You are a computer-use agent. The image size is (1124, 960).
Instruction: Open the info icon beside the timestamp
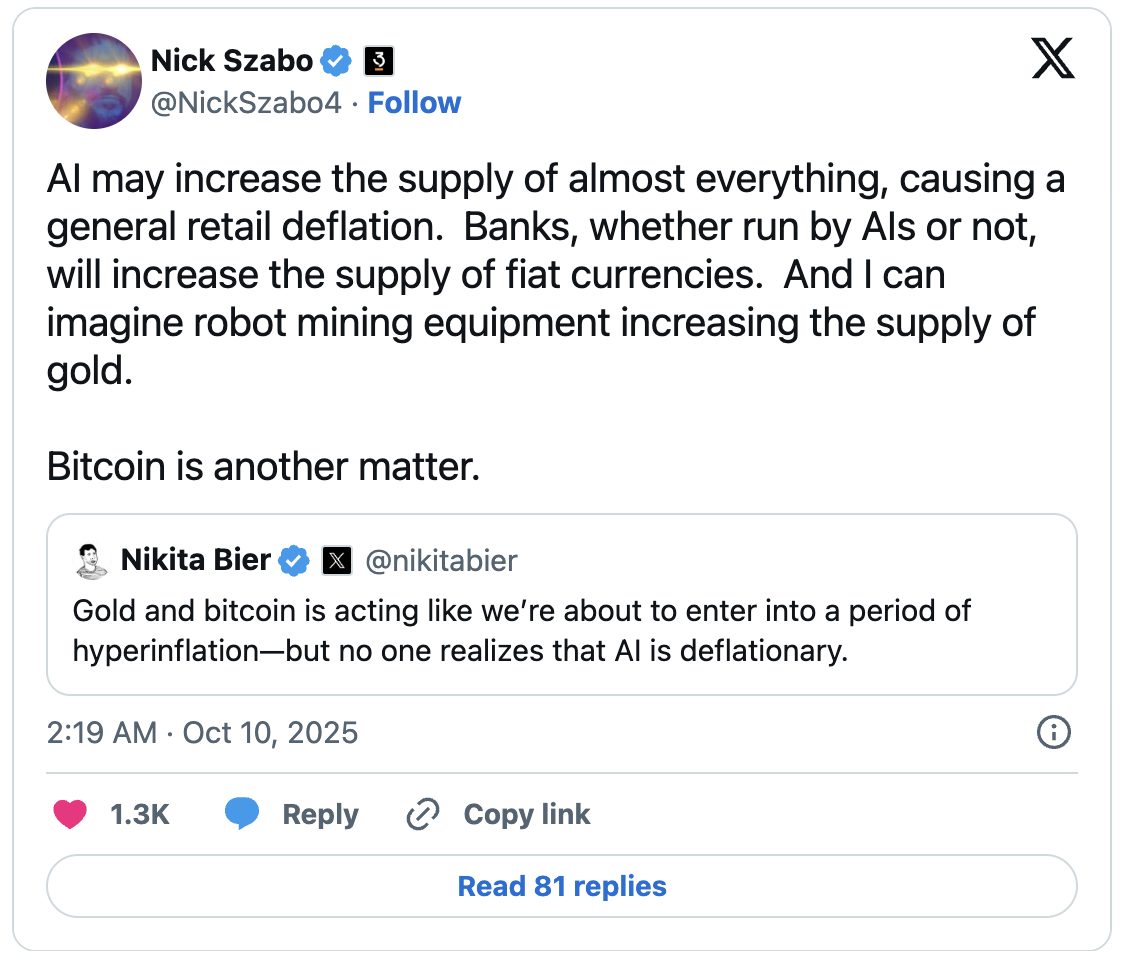point(1054,733)
